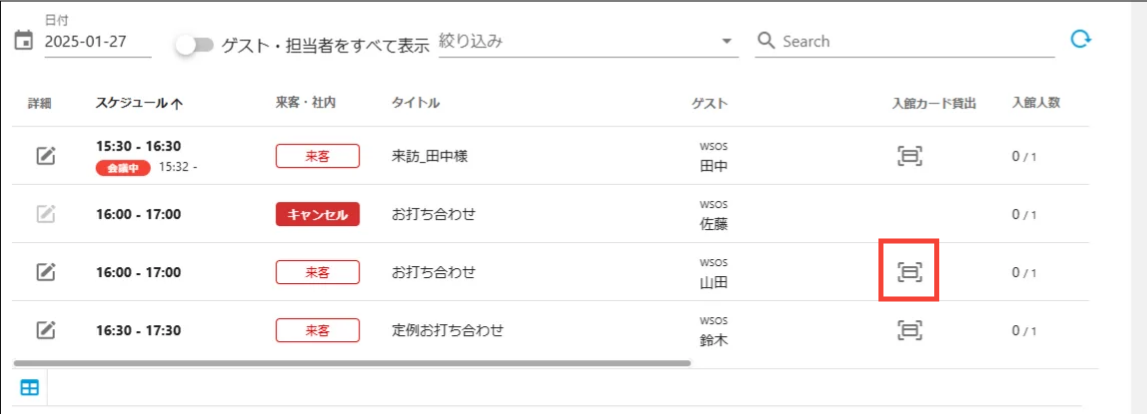Click the highlighted card-lending icon for 山田
This screenshot has height=414, width=1147.
coord(909,272)
